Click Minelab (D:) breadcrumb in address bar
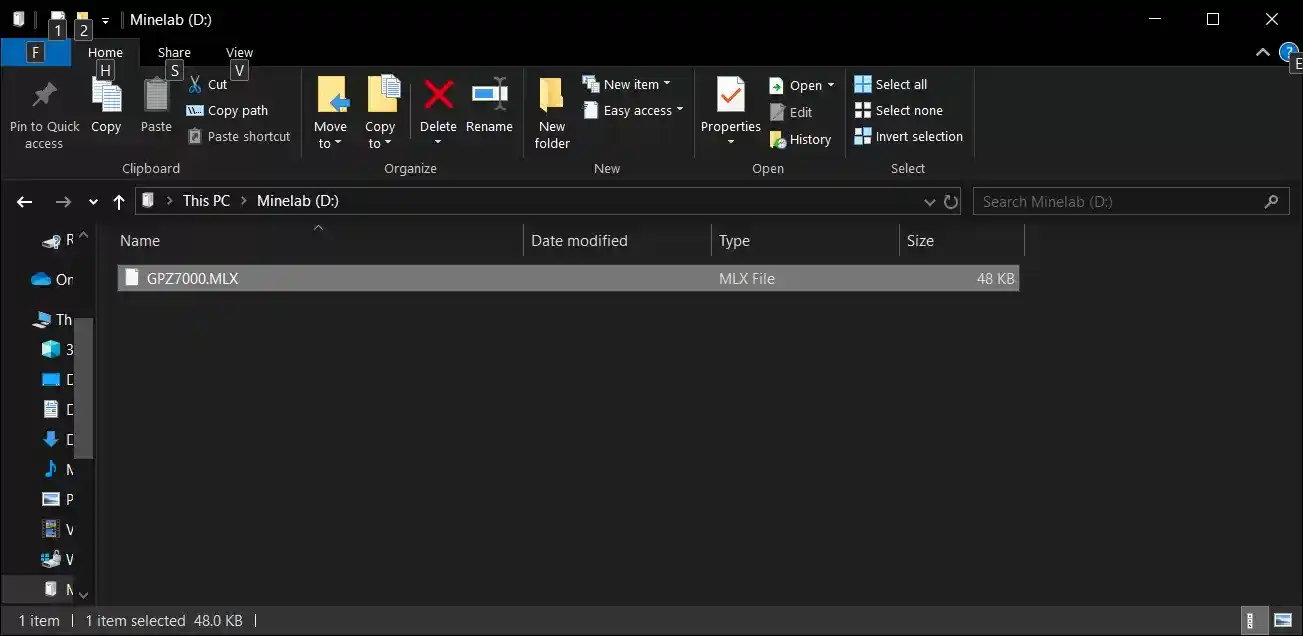 298,201
